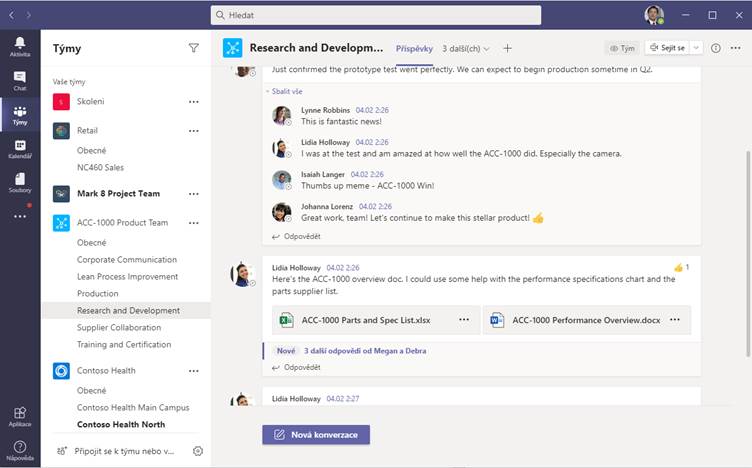Expand the 3 další(ch) tabs dropdown

[466, 49]
